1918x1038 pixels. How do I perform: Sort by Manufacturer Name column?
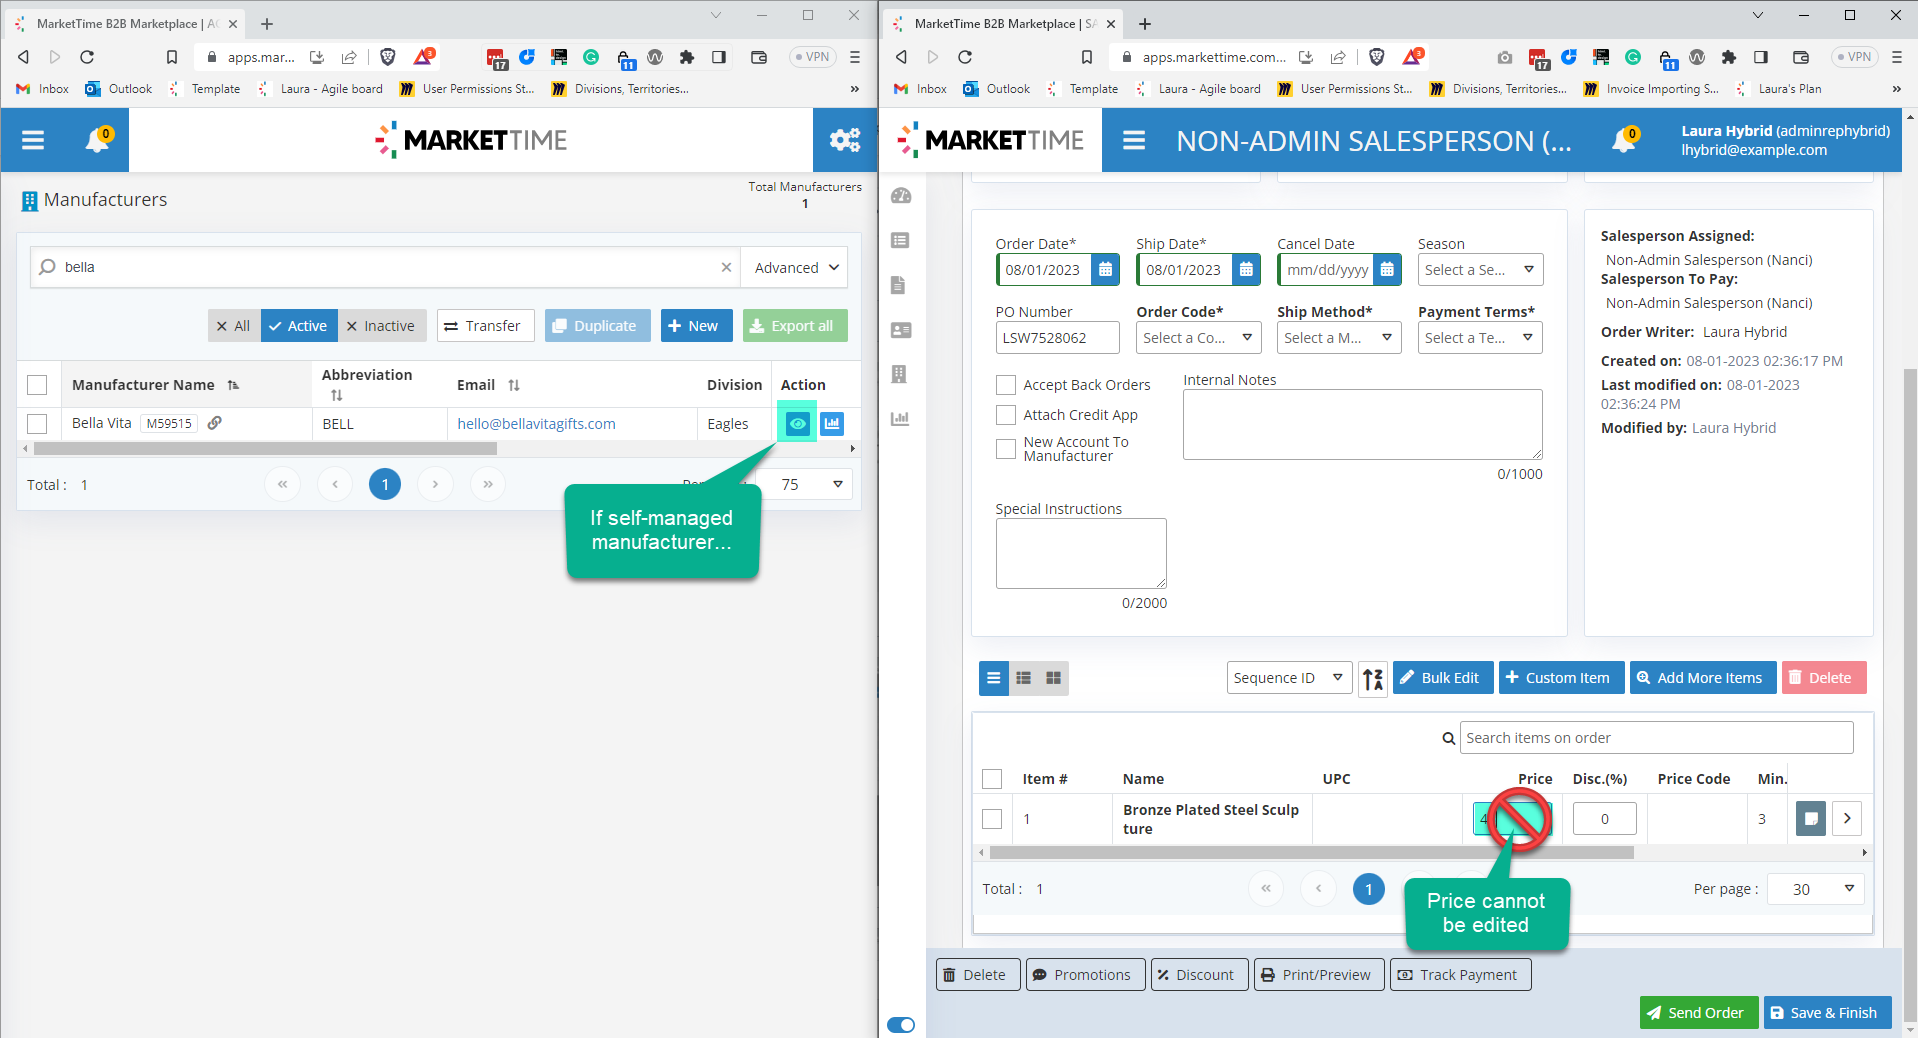pyautogui.click(x=233, y=385)
